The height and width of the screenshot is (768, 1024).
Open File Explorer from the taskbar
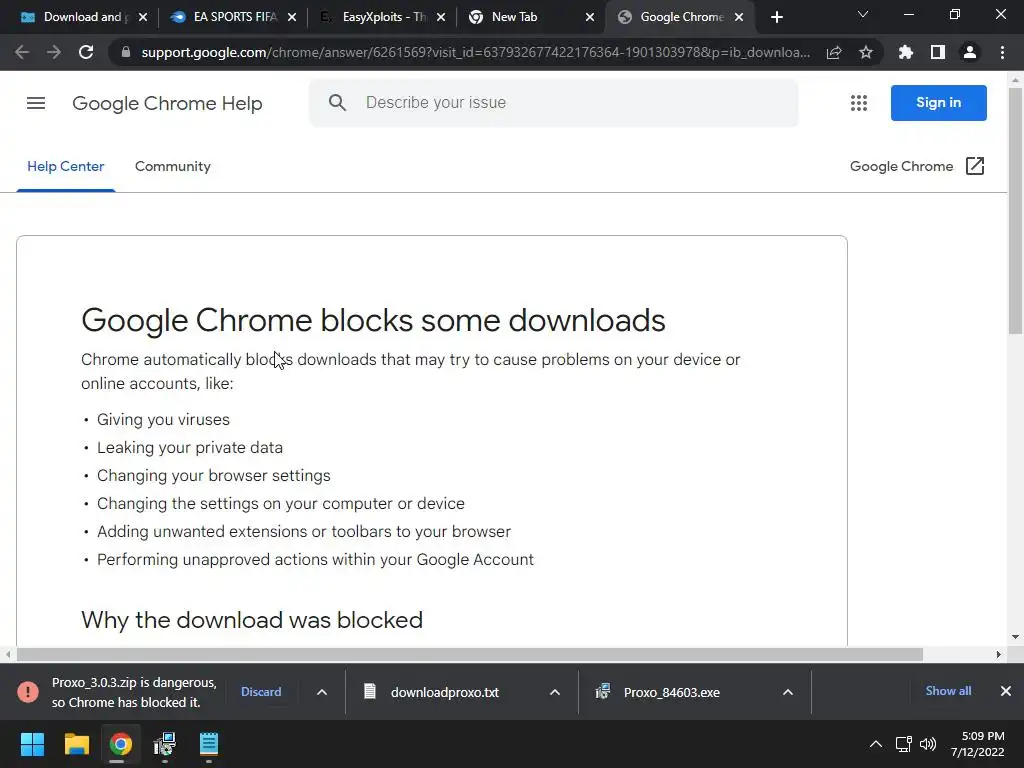click(77, 744)
